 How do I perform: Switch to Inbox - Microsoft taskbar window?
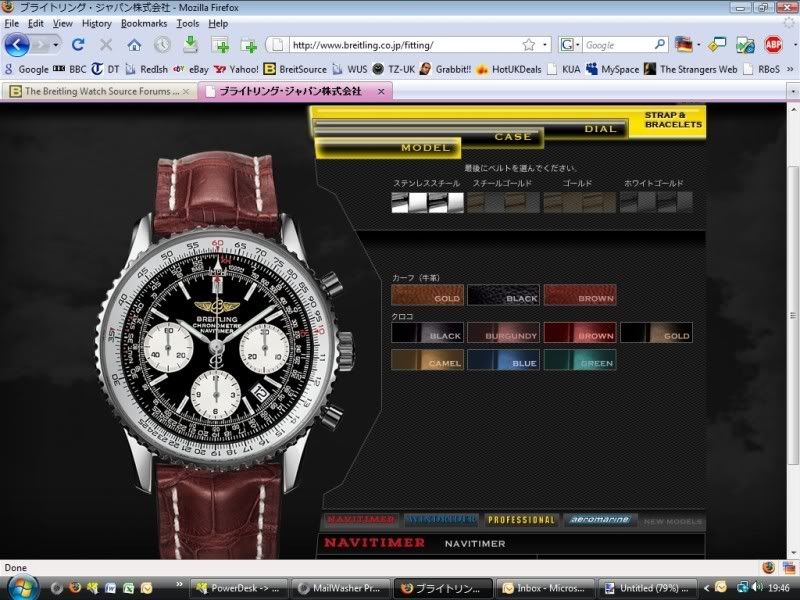(544, 588)
